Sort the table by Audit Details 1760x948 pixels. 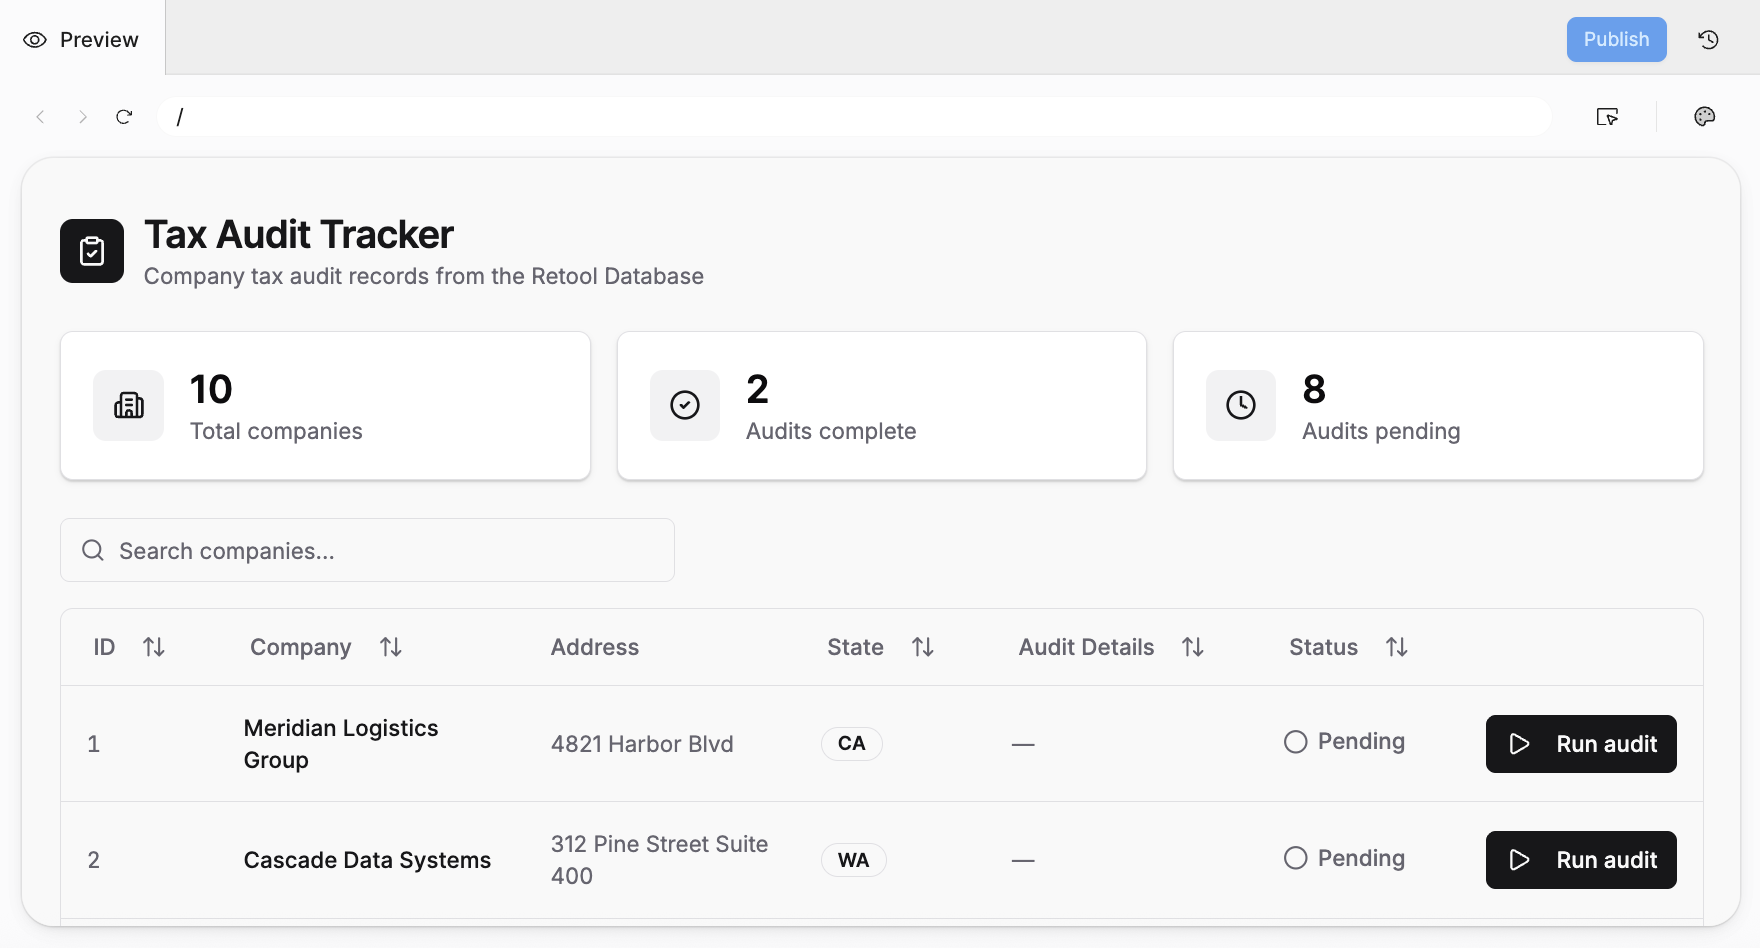[x=1193, y=647]
